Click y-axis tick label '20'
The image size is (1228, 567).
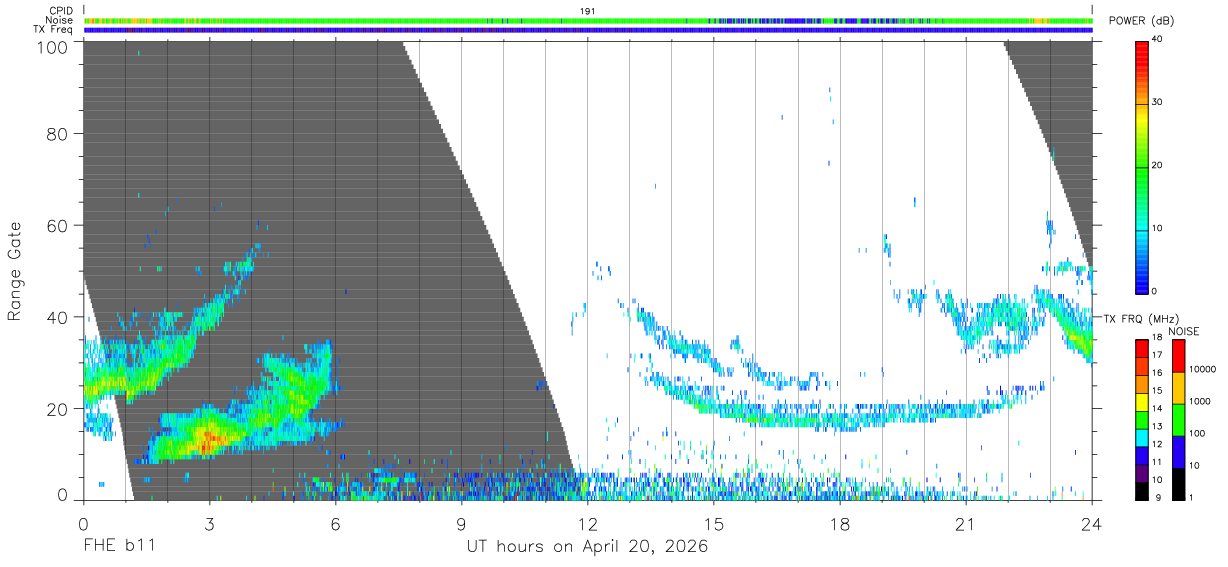click(58, 409)
